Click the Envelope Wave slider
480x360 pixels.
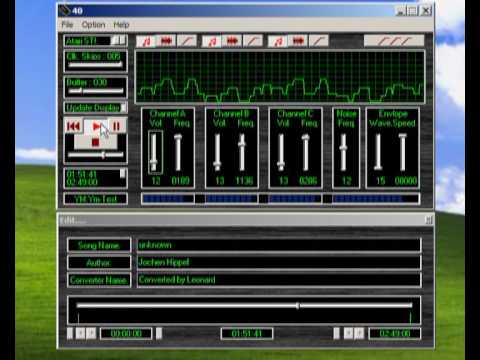click(378, 152)
